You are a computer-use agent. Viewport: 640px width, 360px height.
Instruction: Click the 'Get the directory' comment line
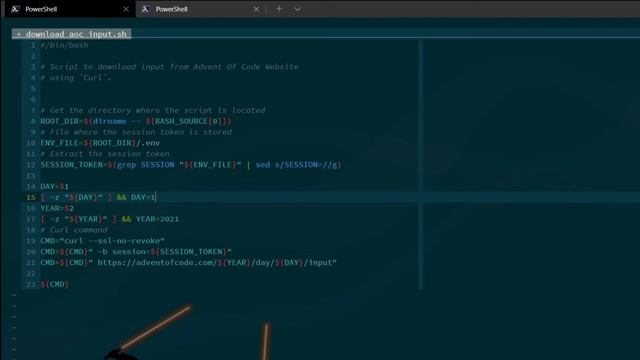[x=153, y=110]
